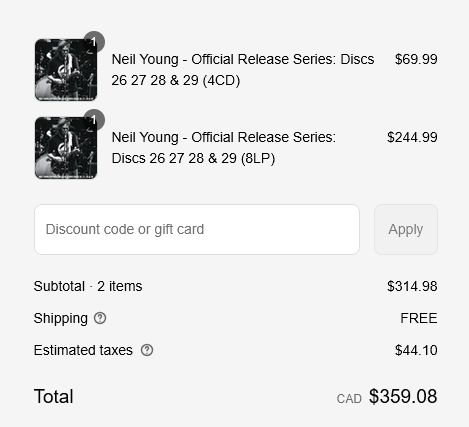Click the Neil Young 4CD product title
469x427 pixels.
click(243, 70)
